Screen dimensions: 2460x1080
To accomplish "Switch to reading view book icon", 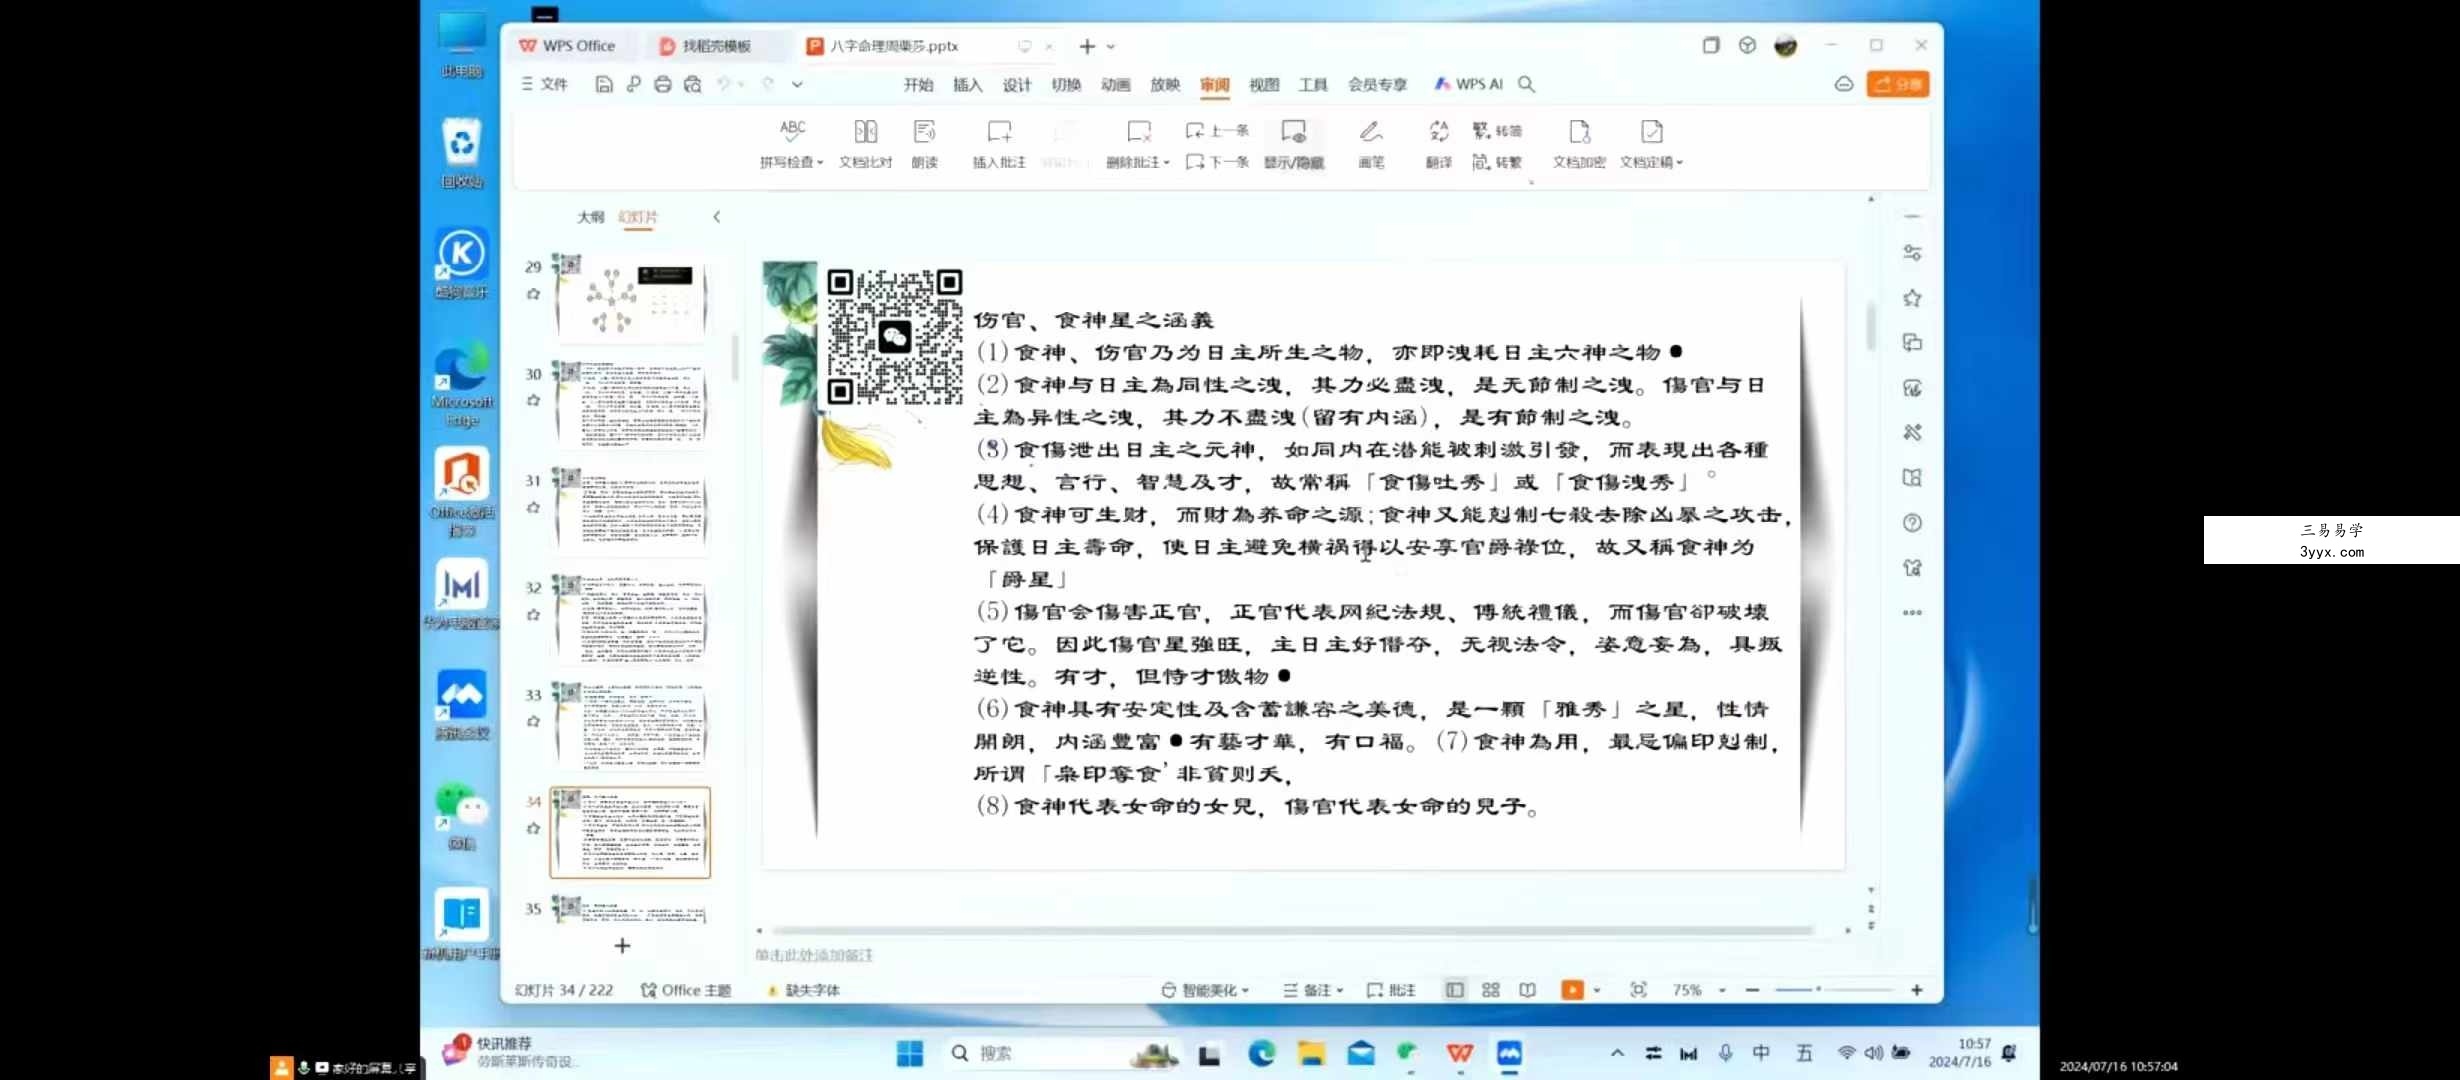I will (x=1527, y=990).
